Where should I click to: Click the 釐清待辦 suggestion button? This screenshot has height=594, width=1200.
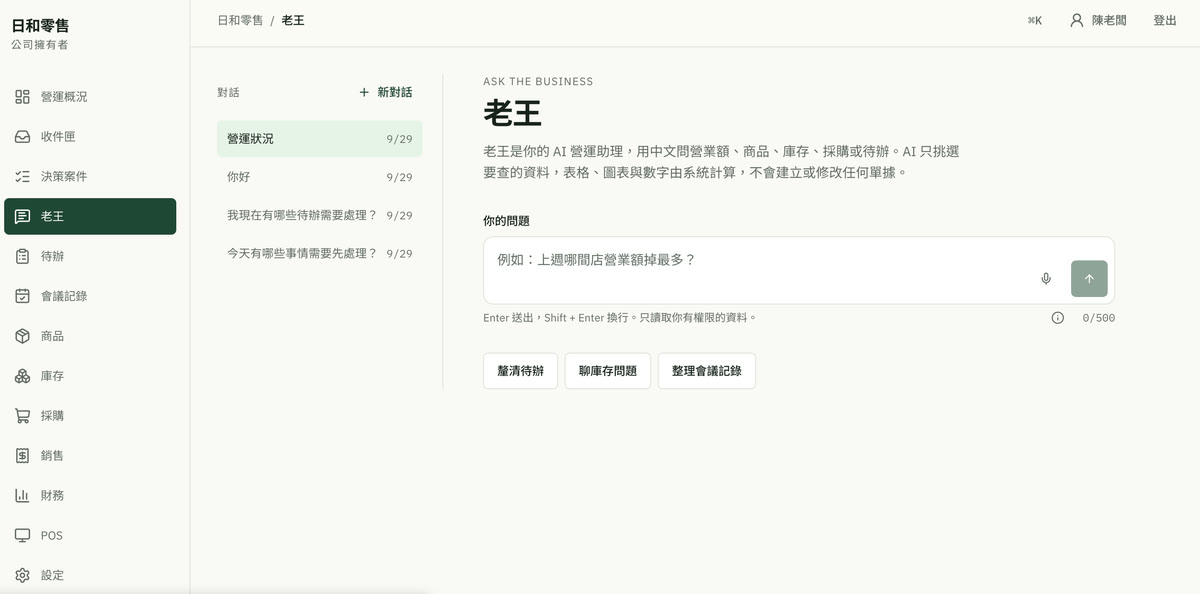(520, 370)
